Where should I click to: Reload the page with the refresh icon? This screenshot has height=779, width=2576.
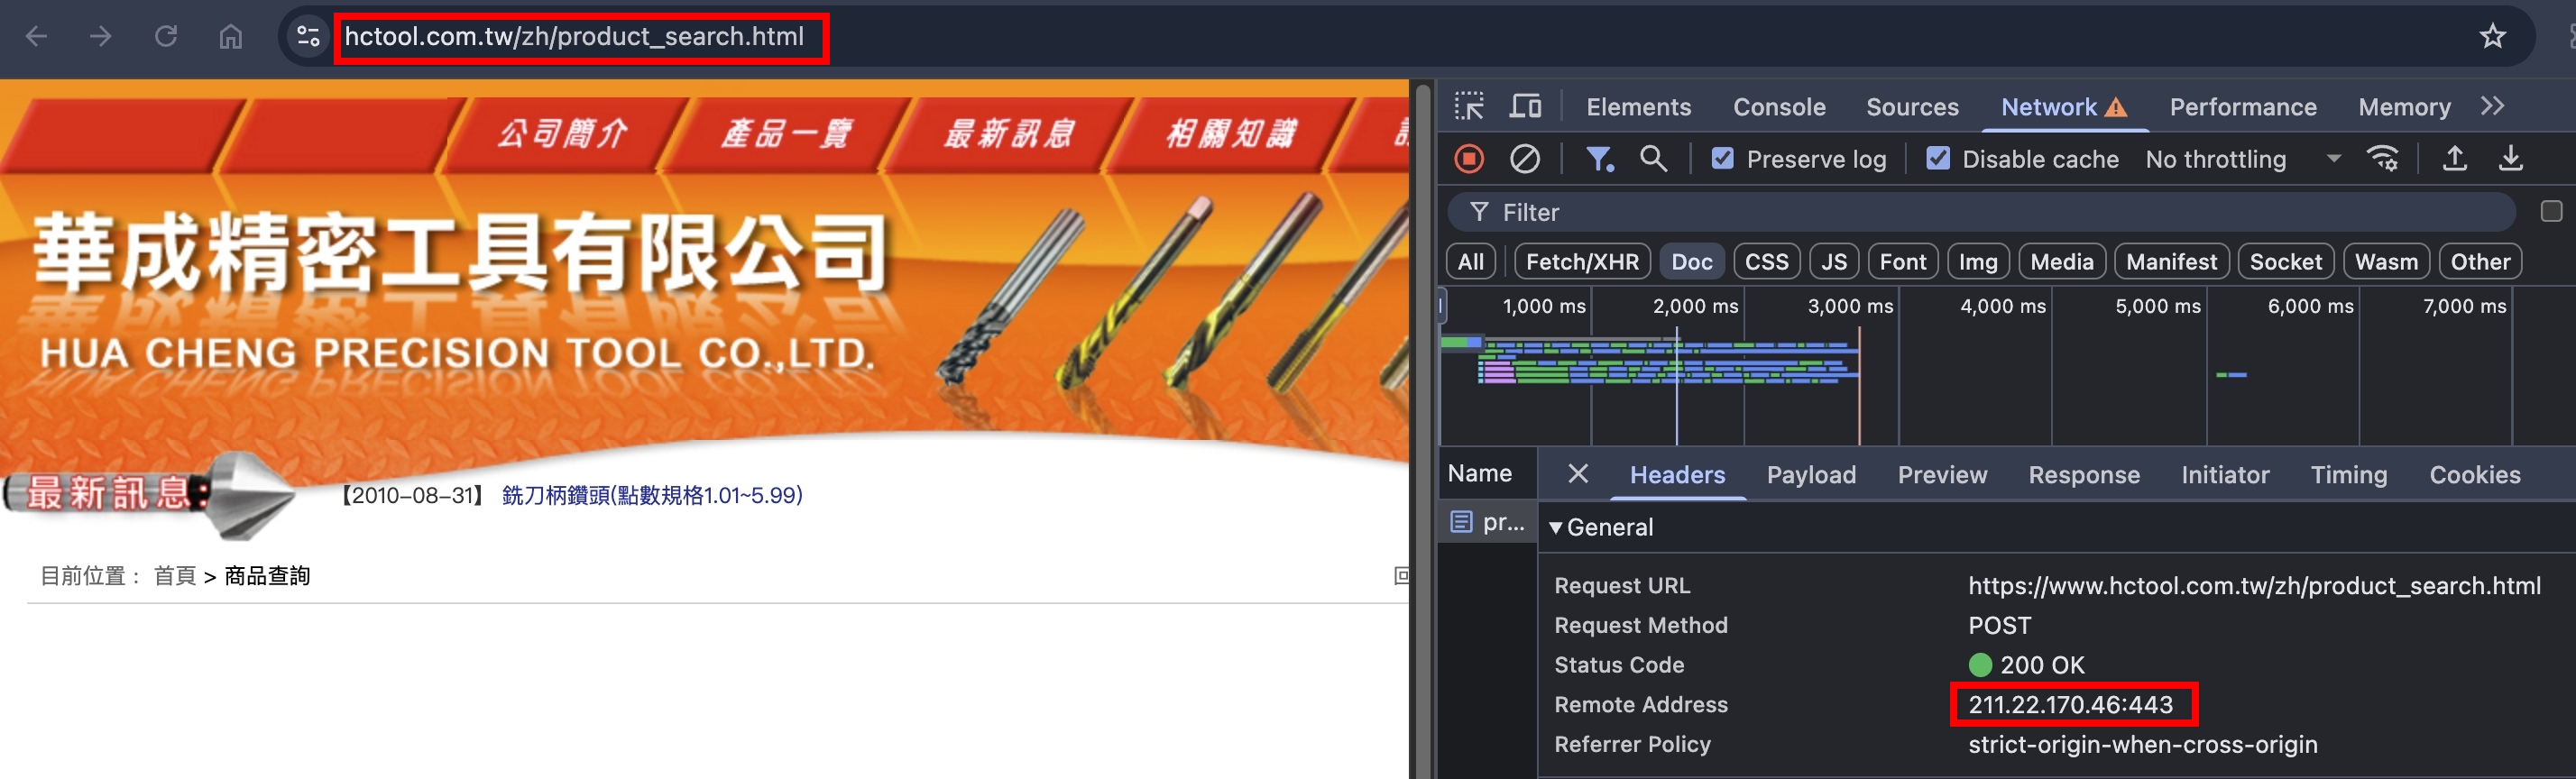166,37
